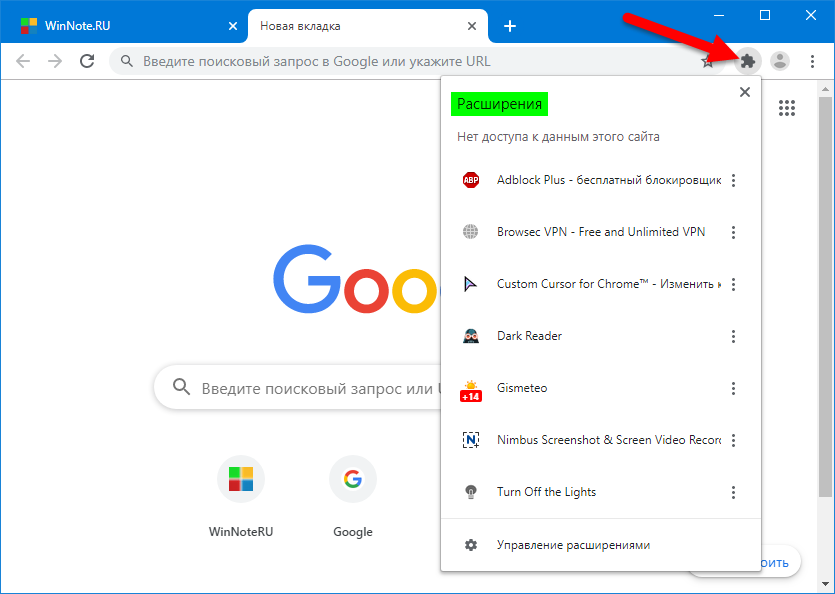Reload the page
Screen dimensions: 835x594
pyautogui.click(x=87, y=61)
